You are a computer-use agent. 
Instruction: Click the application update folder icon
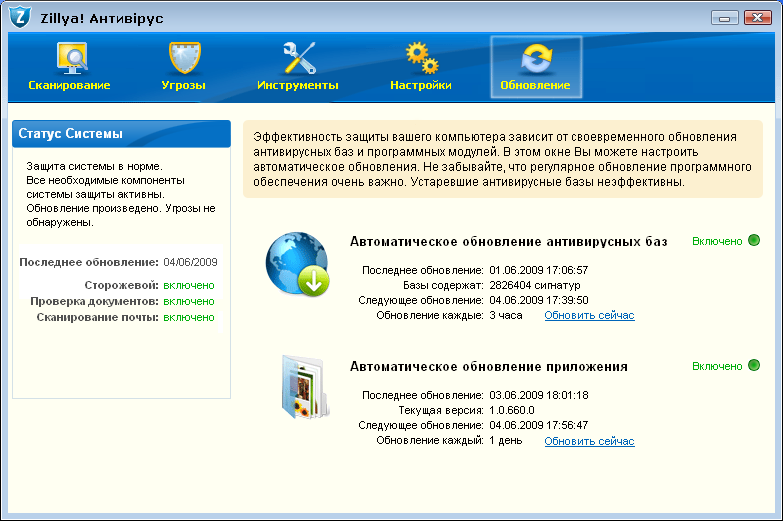tap(305, 387)
